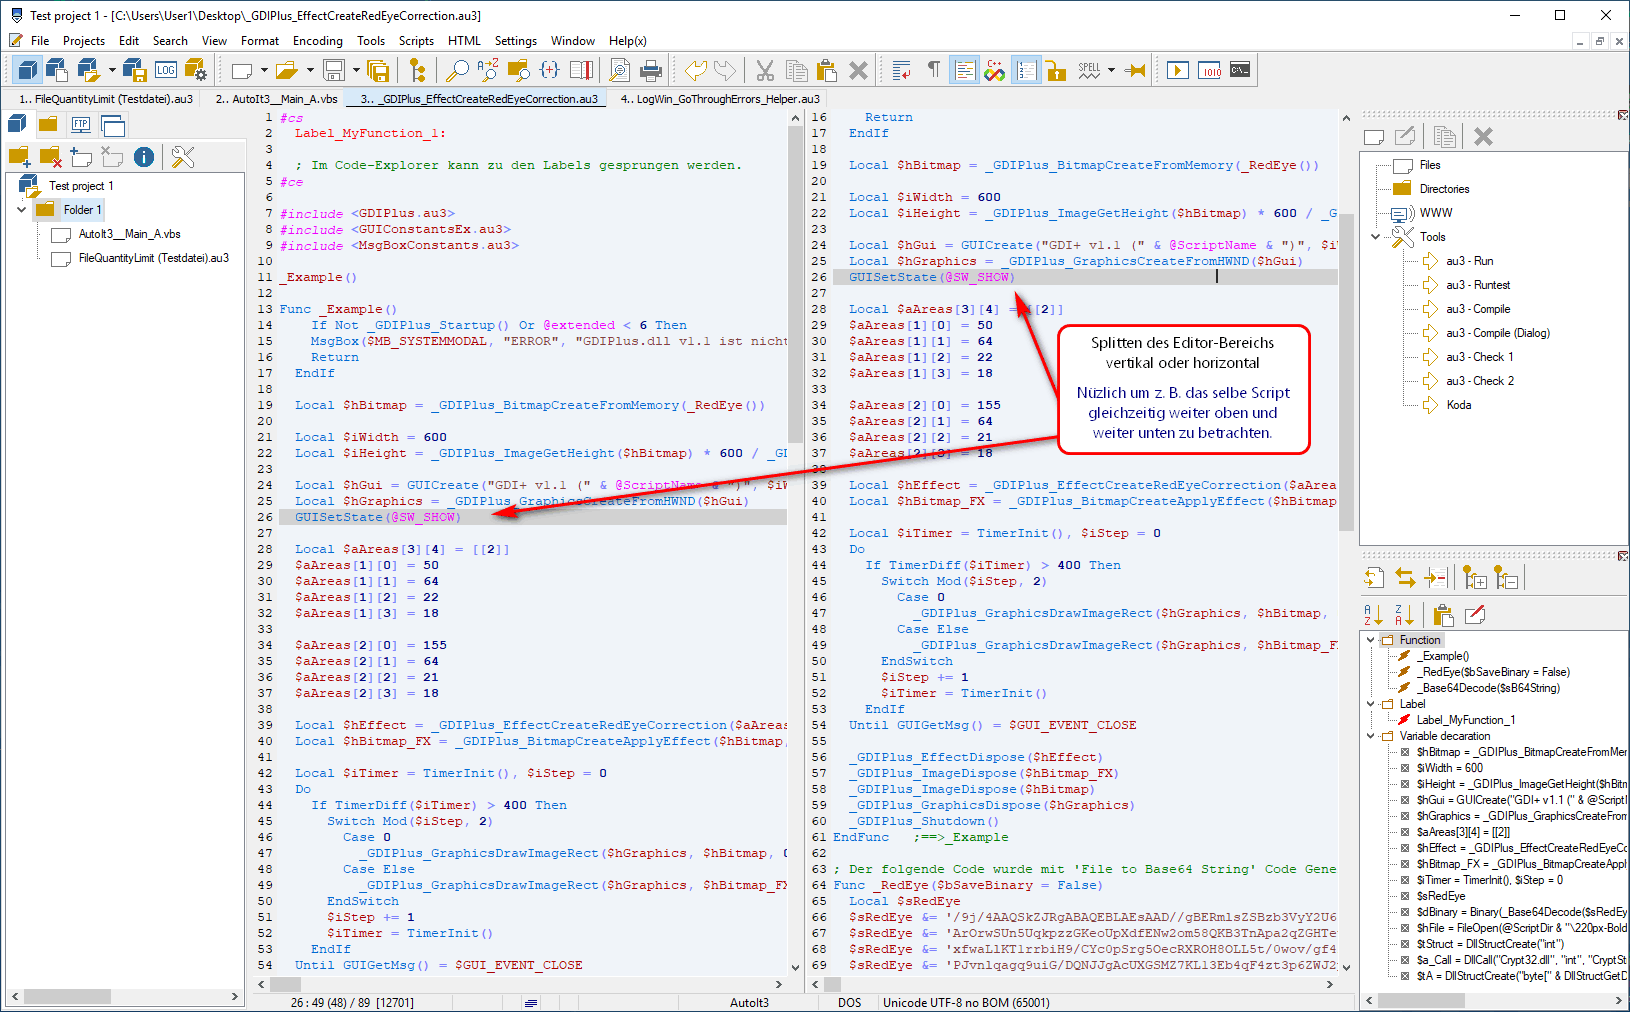Click the info icon in project panel

(x=144, y=157)
